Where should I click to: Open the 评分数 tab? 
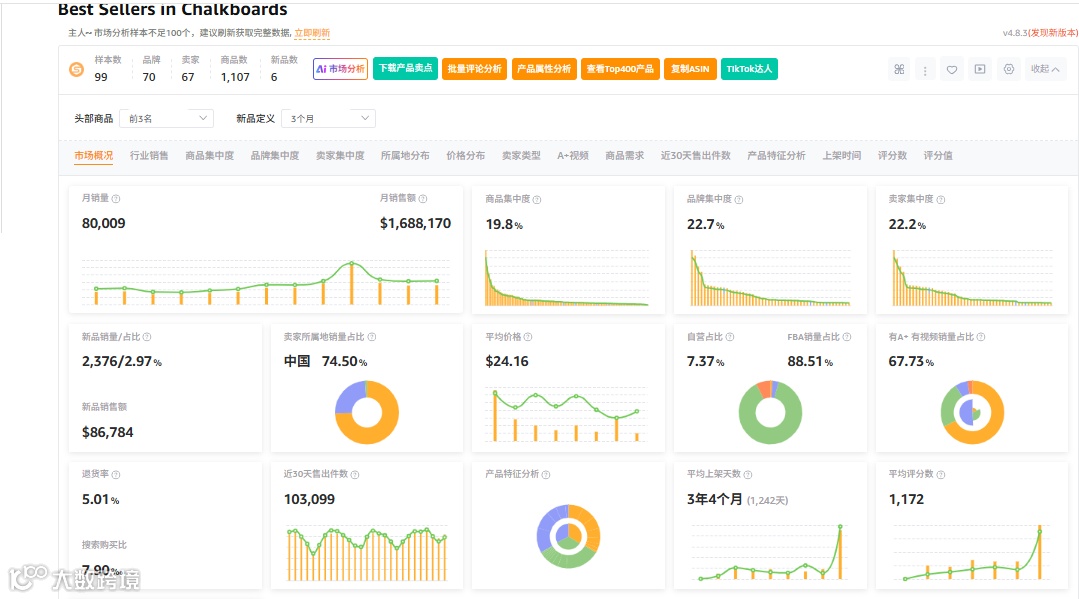(x=893, y=156)
